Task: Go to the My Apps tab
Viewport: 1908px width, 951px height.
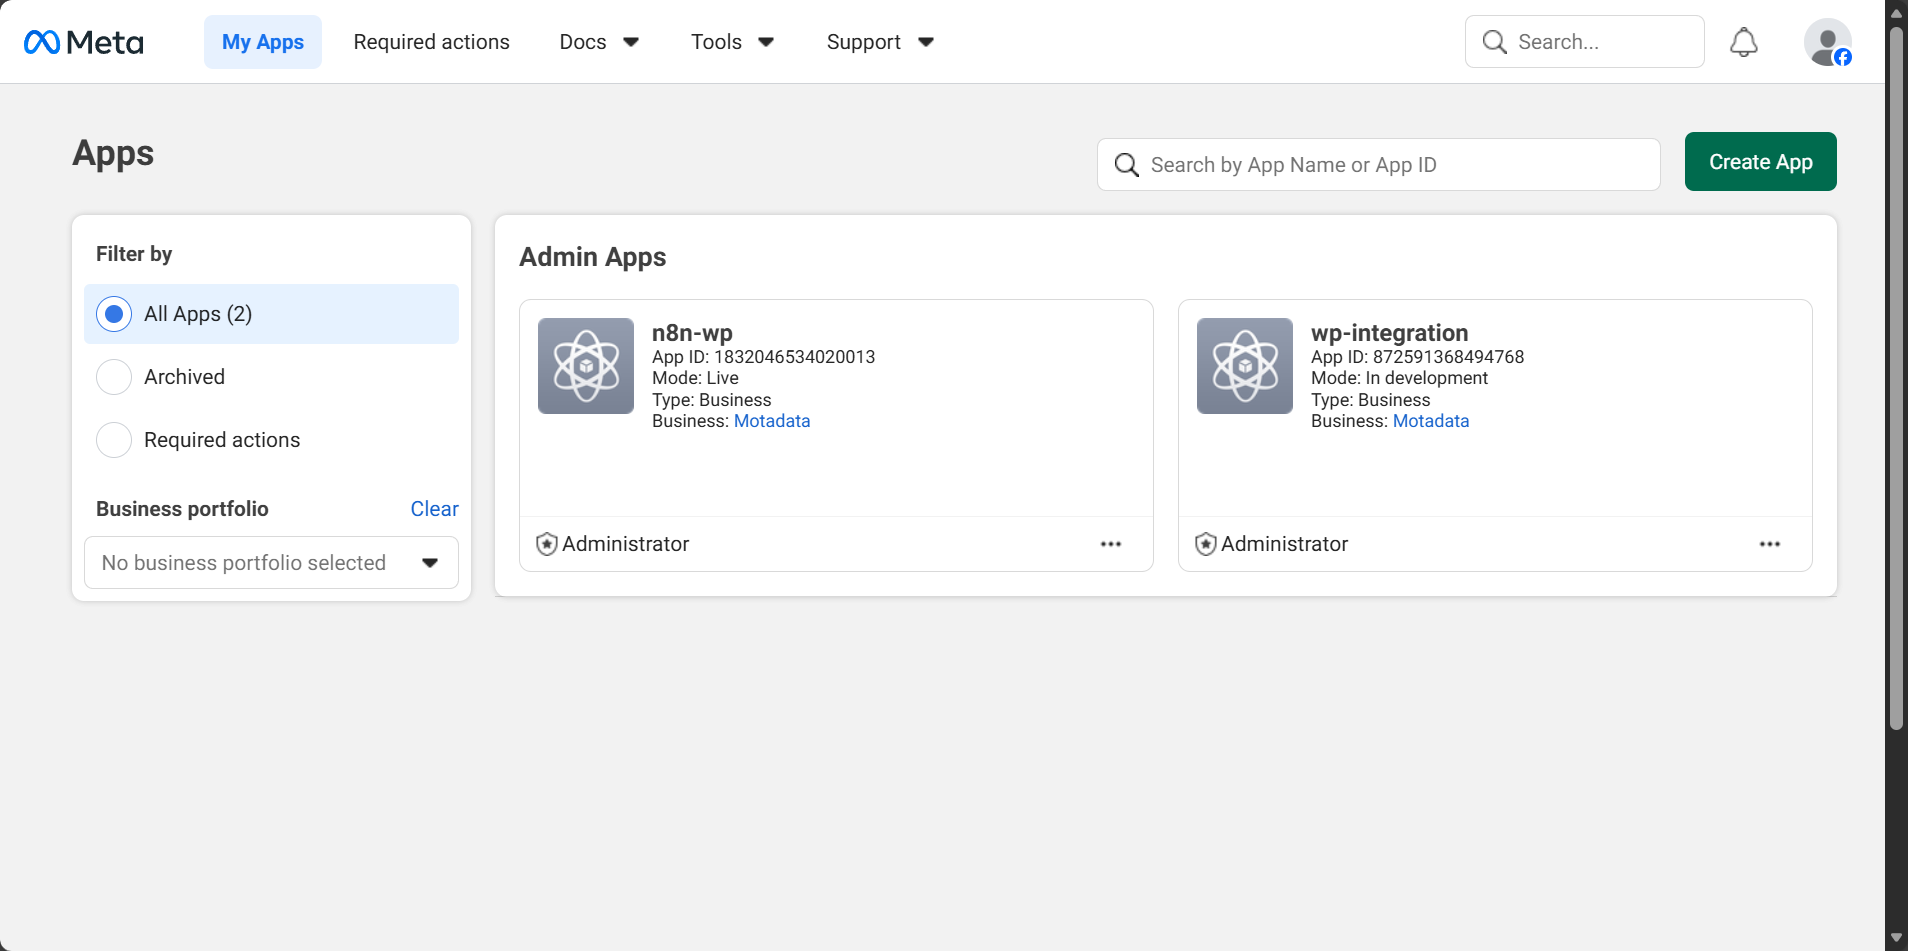Action: tap(263, 42)
